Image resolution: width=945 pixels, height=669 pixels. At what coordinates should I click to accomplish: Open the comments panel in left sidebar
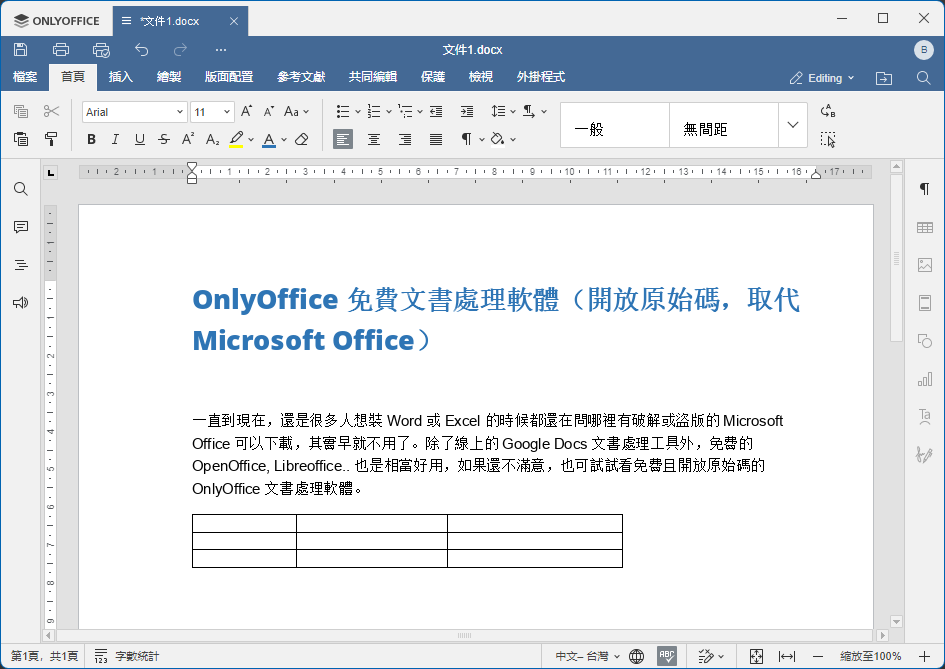tap(21, 227)
